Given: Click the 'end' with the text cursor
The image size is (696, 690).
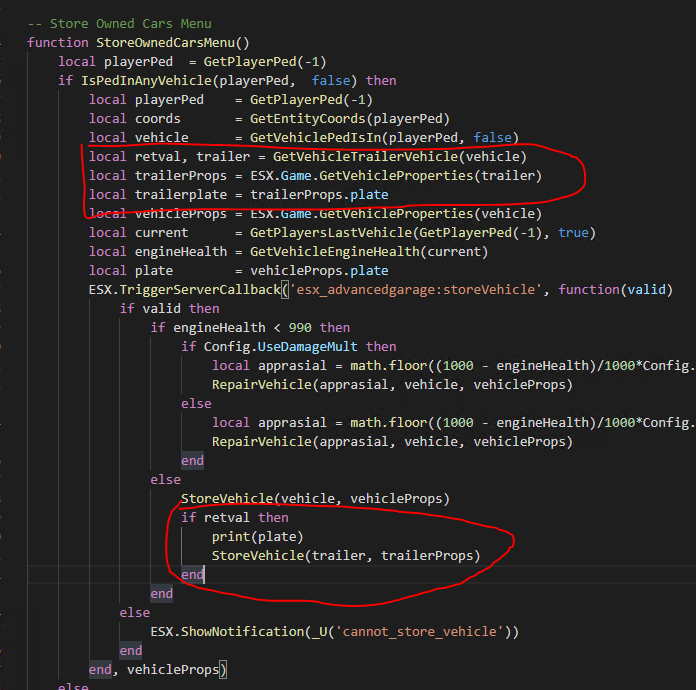Looking at the screenshot, I should point(192,575).
